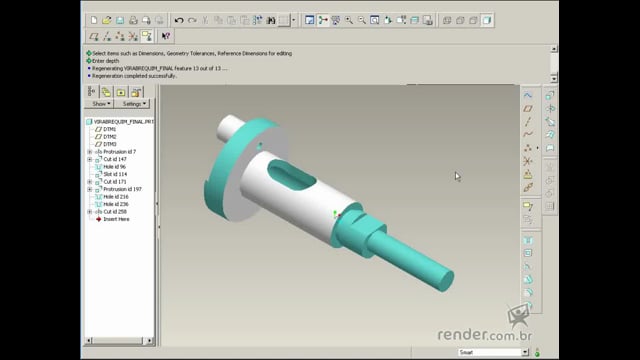Click model tree horizontal scrollbar left arrow
This screenshot has height=360, width=640.
pos(89,340)
